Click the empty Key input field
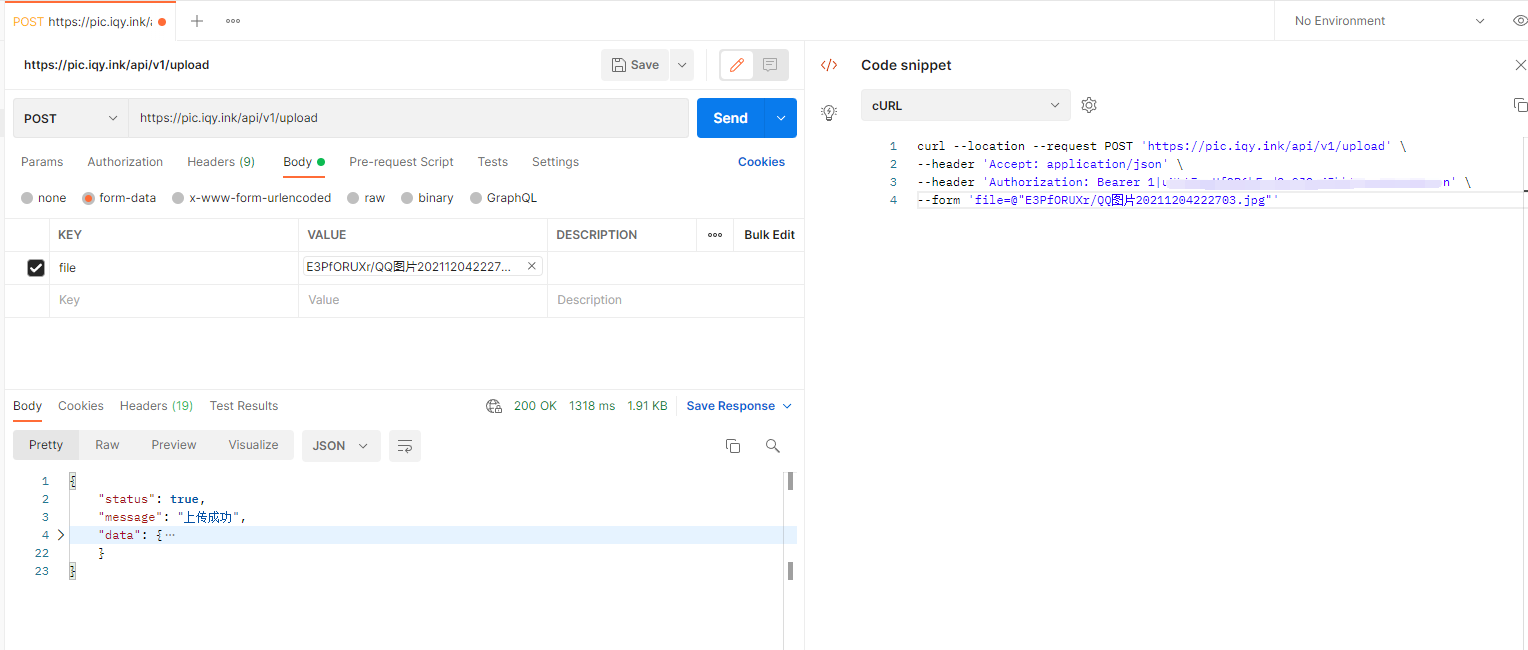The image size is (1528, 650). click(174, 300)
